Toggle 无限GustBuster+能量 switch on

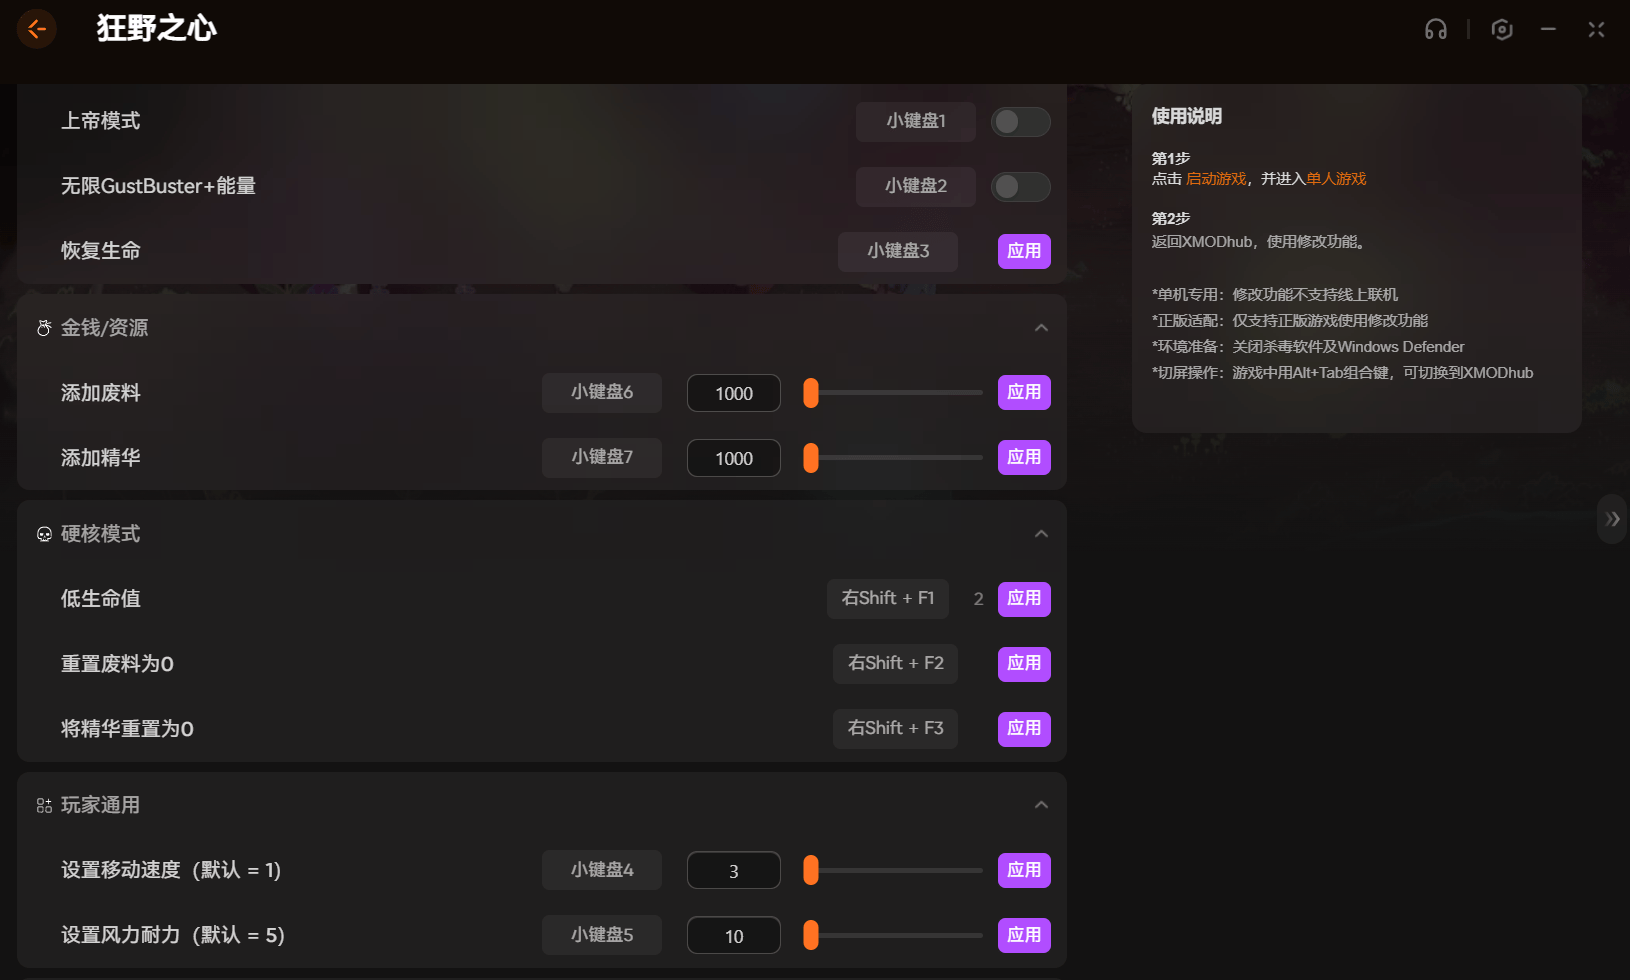[x=1020, y=187]
